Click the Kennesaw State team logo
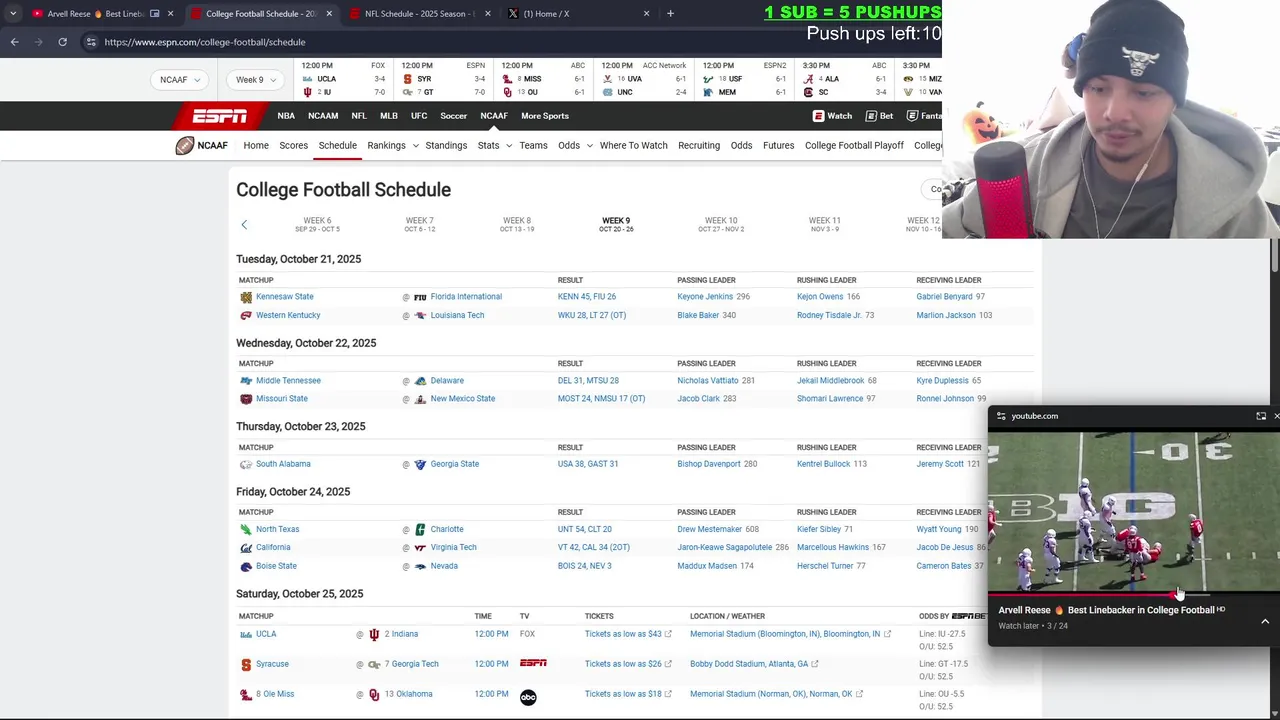 [x=246, y=297]
